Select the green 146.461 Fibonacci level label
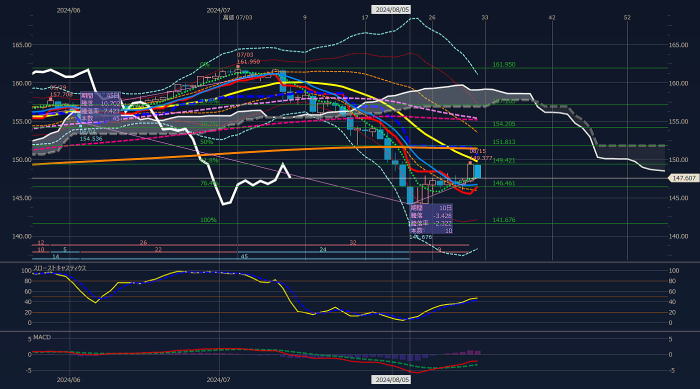The height and width of the screenshot is (389, 700). click(504, 183)
